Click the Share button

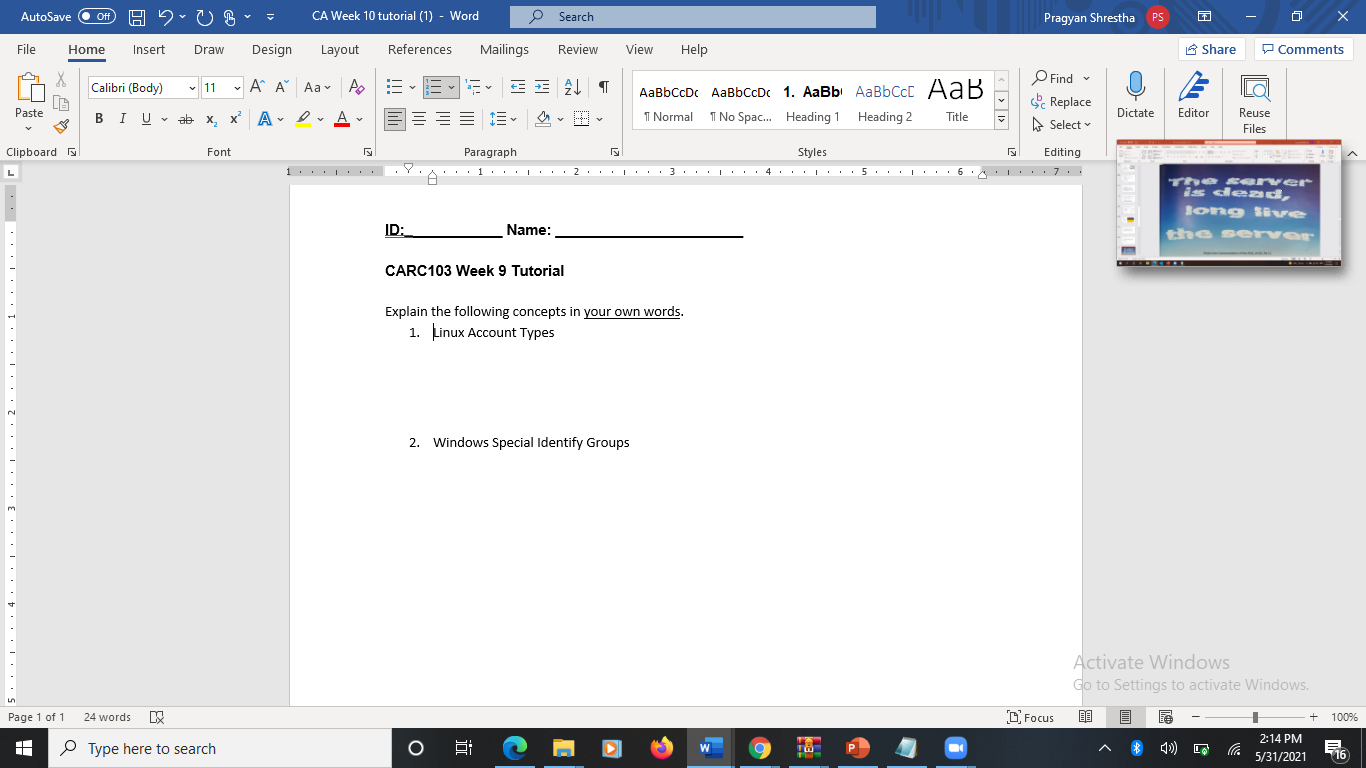coord(1211,49)
